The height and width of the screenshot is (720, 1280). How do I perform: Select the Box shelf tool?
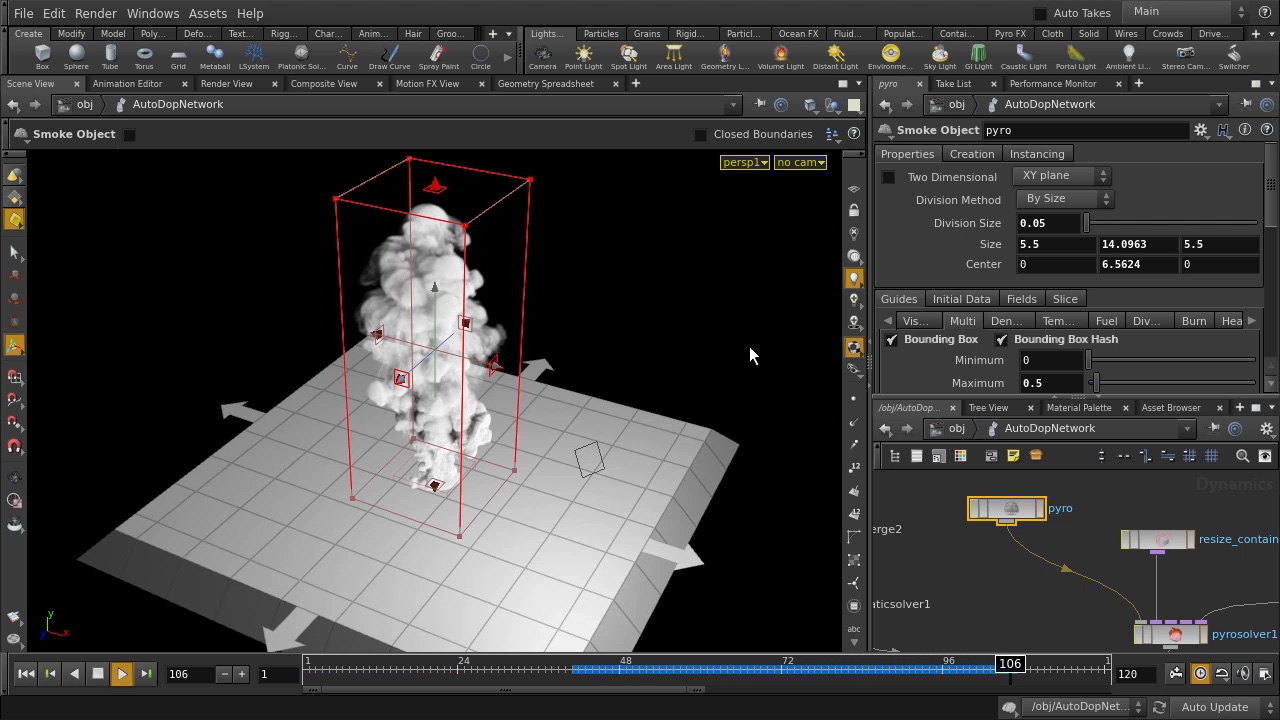click(42, 57)
